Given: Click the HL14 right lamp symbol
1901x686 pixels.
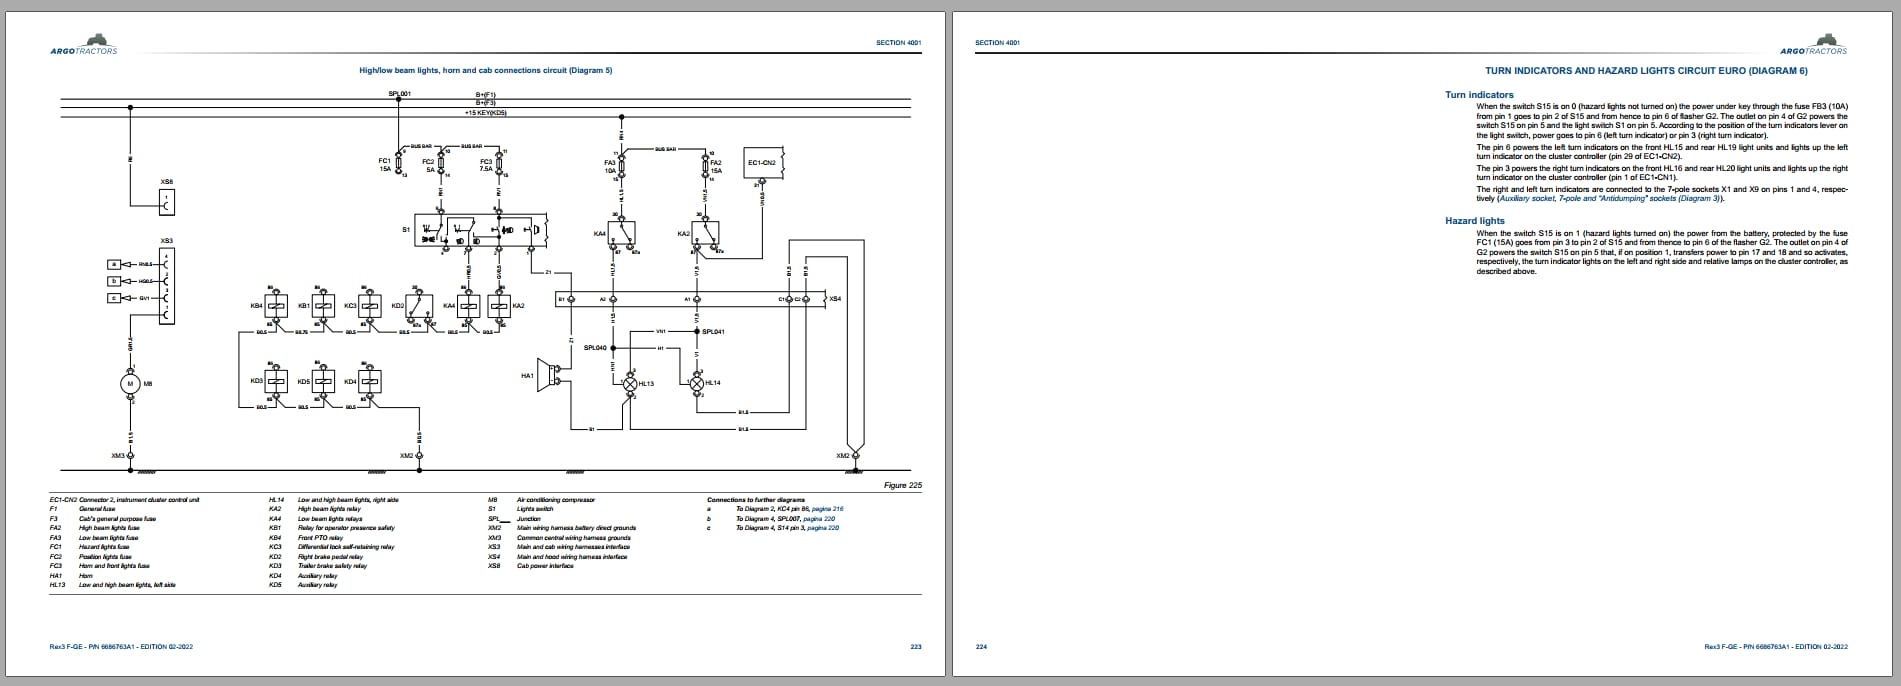Looking at the screenshot, I should pos(697,382).
